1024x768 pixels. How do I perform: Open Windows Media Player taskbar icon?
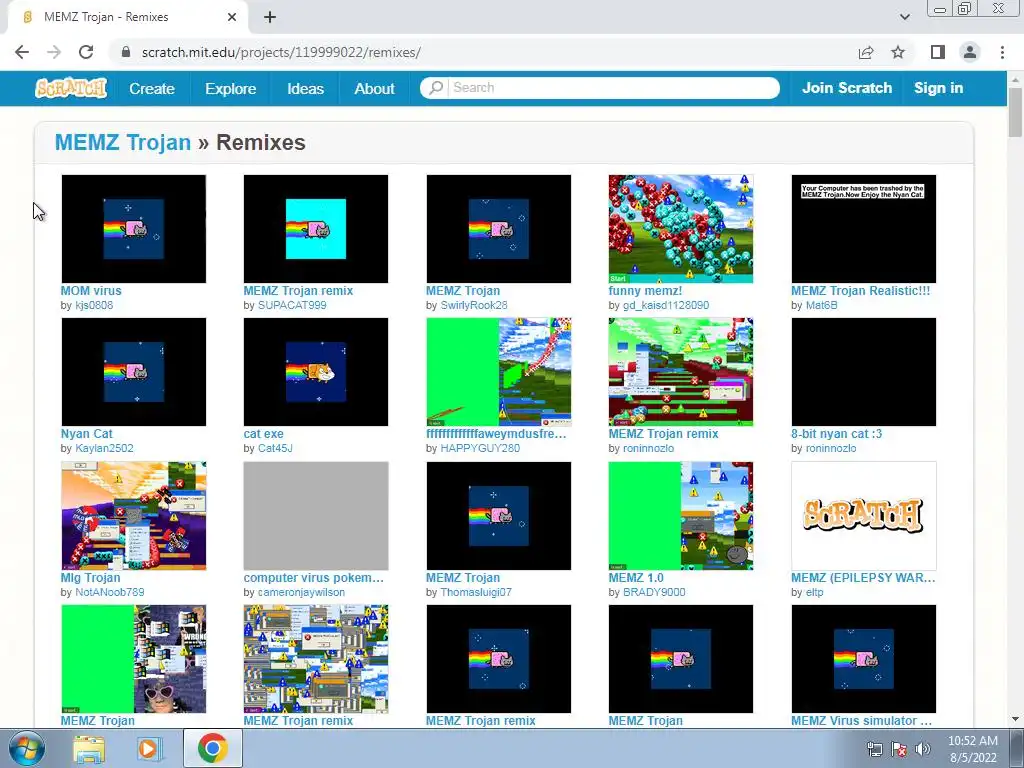click(x=150, y=748)
